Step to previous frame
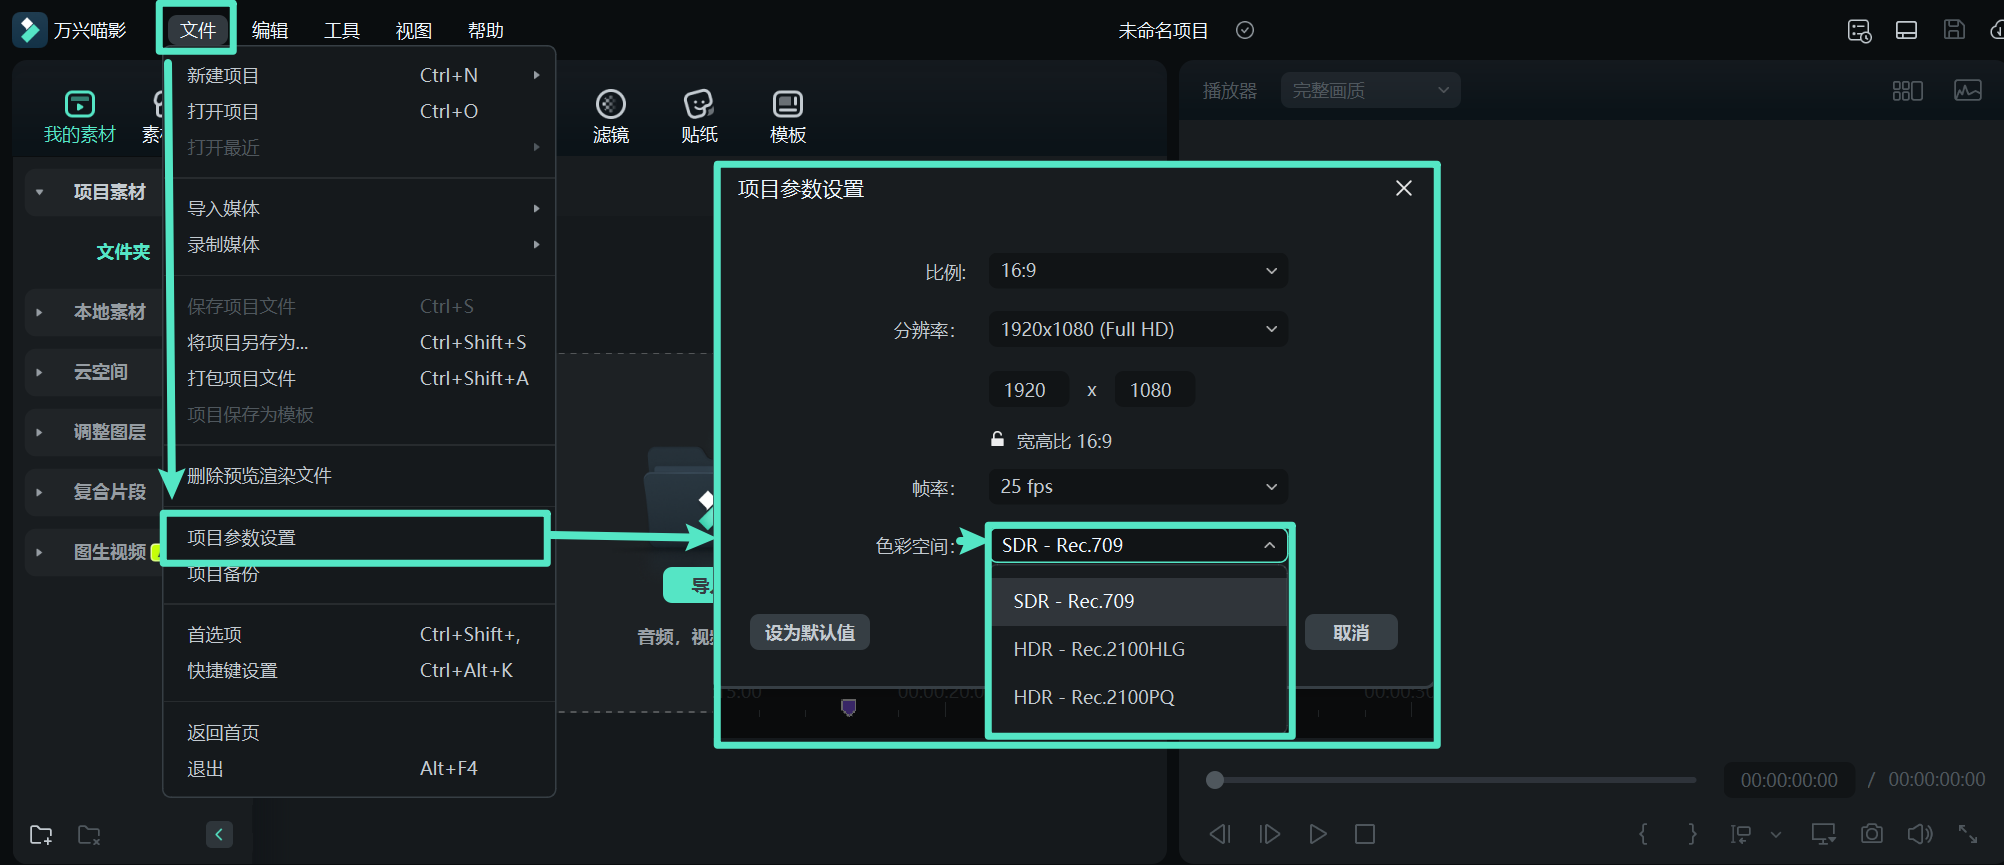 (x=1220, y=834)
